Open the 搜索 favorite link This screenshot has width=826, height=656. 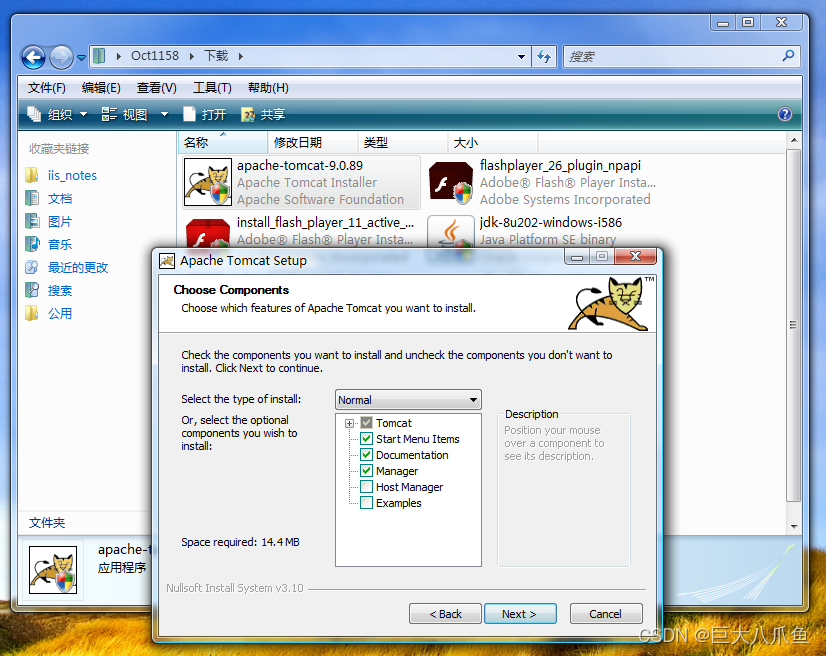pos(60,291)
